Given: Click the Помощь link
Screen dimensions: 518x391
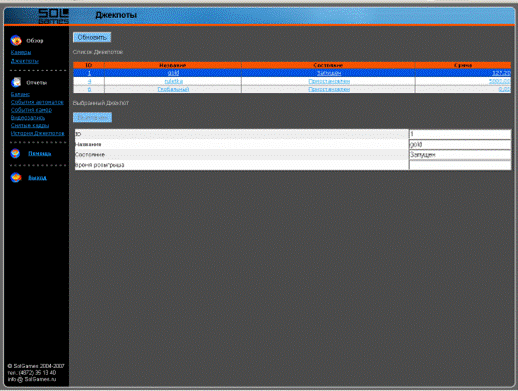Looking at the screenshot, I should (40, 153).
